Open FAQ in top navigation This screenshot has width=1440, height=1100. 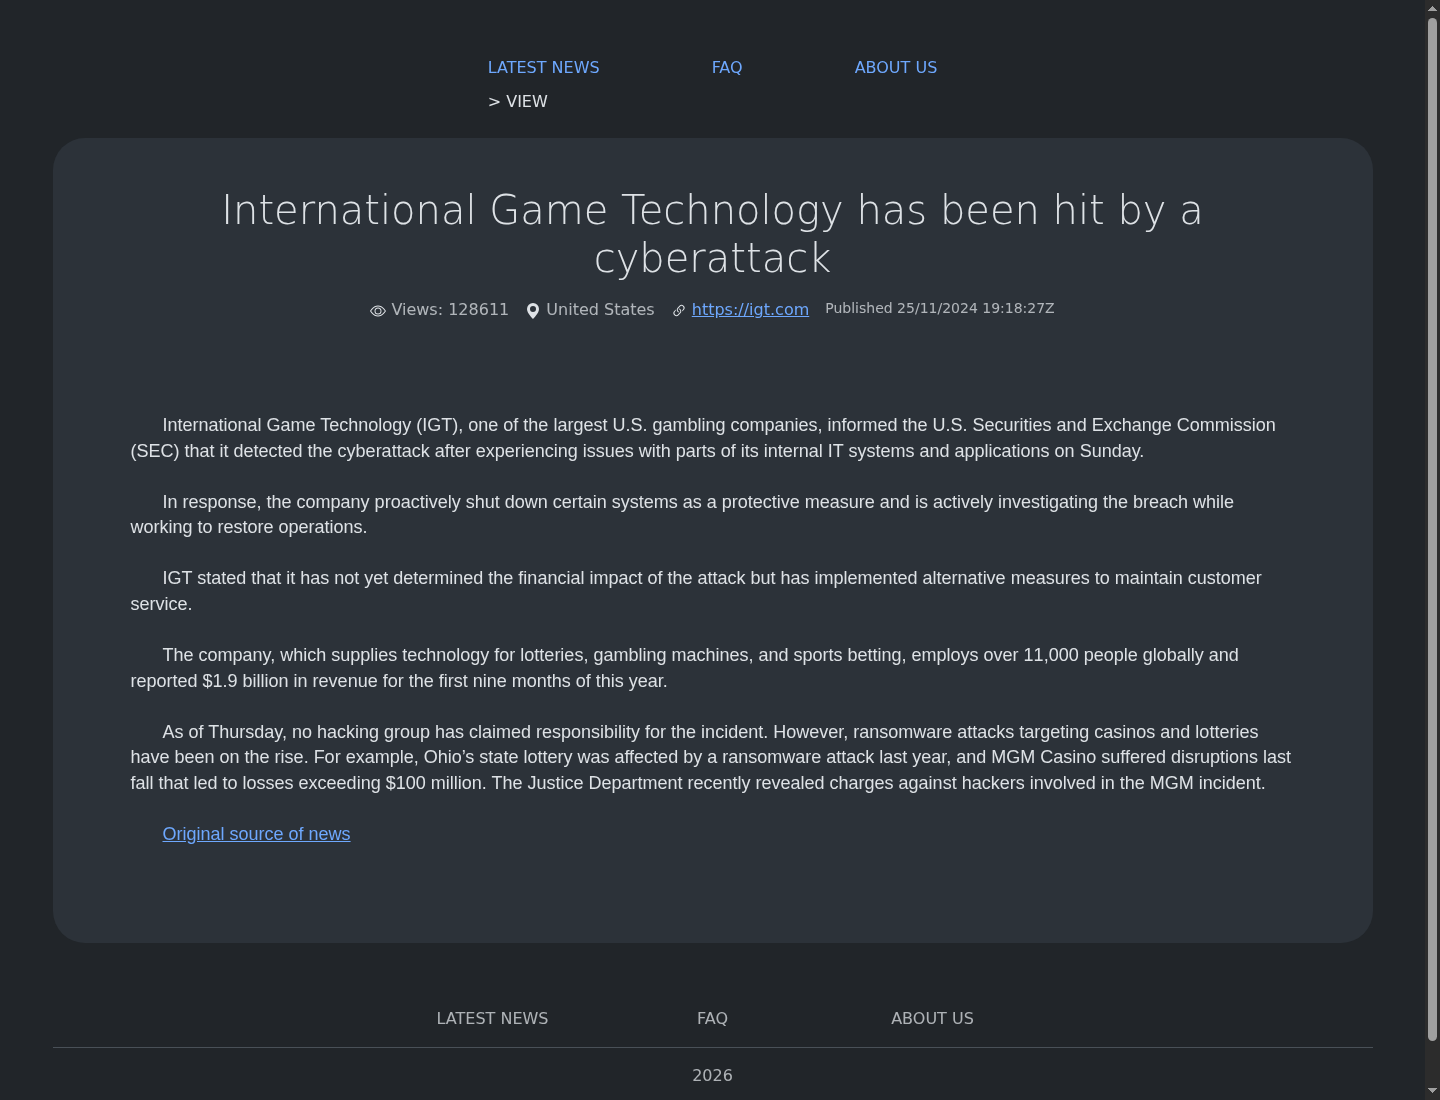click(x=727, y=67)
